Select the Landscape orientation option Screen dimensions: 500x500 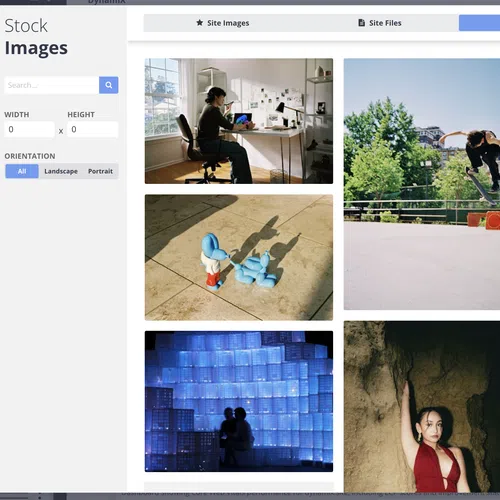(61, 171)
